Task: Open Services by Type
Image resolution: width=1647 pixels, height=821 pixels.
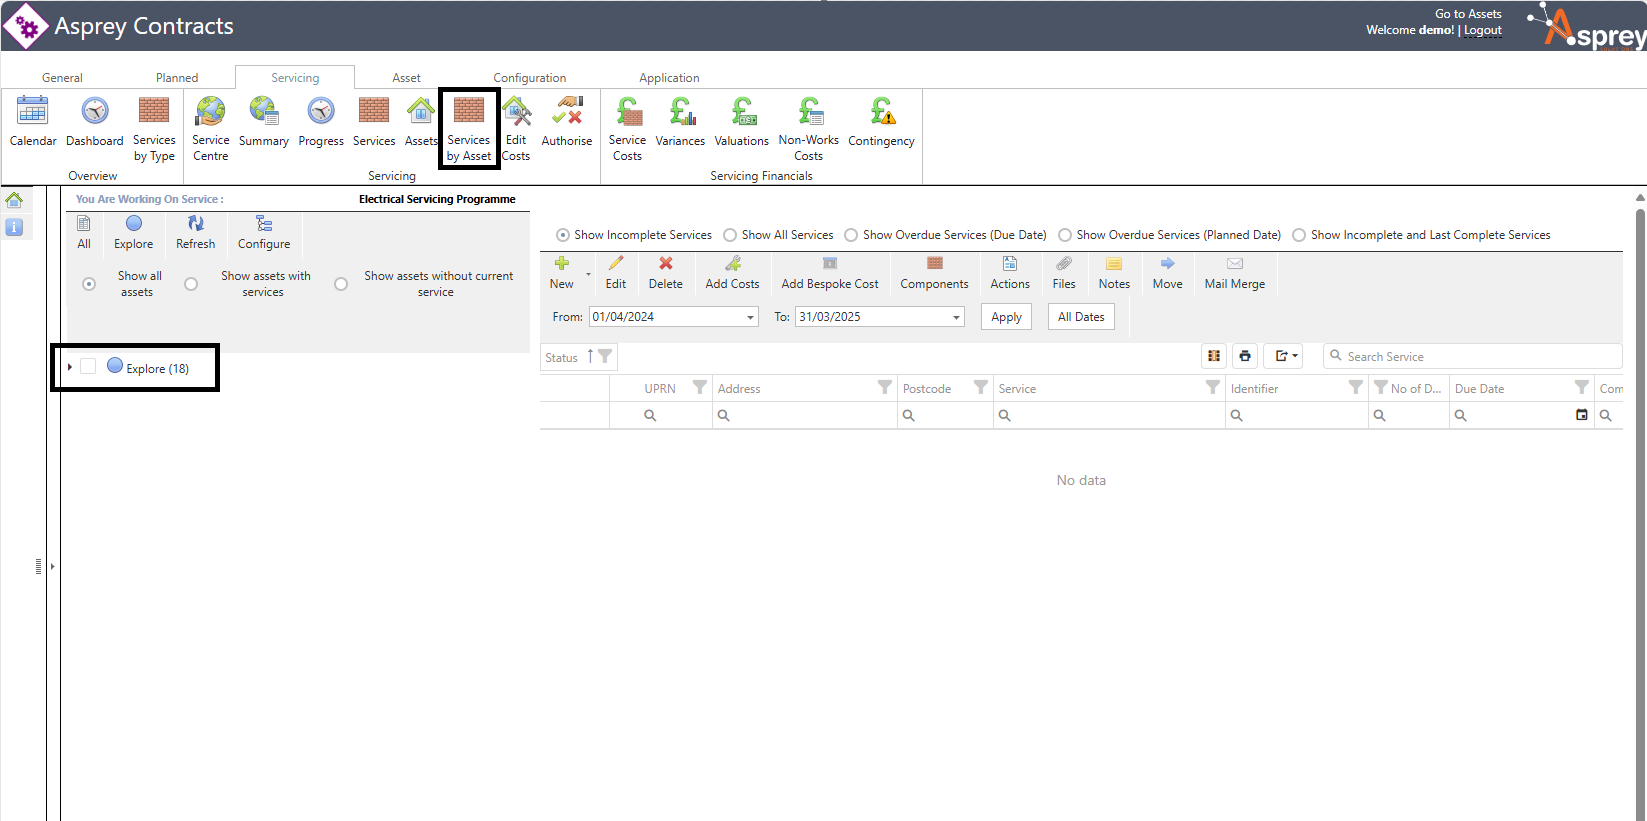Action: point(154,128)
